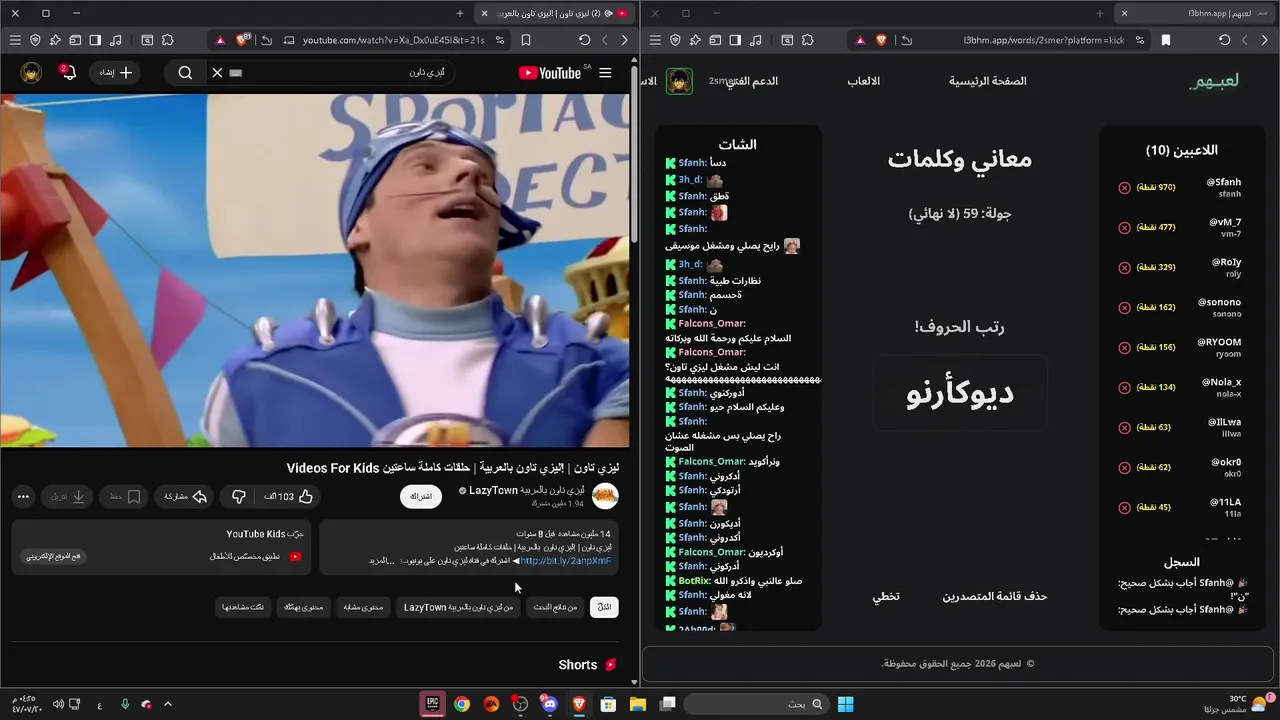
Task: Click the LazyTown video player
Action: coord(315,271)
